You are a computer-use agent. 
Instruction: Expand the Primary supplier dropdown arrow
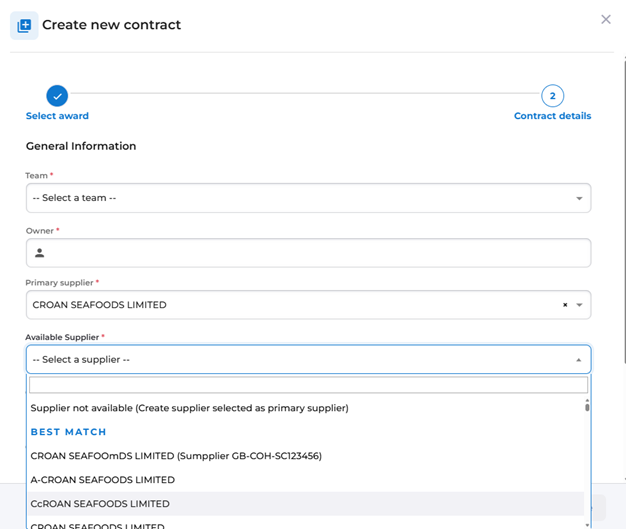[579, 305]
